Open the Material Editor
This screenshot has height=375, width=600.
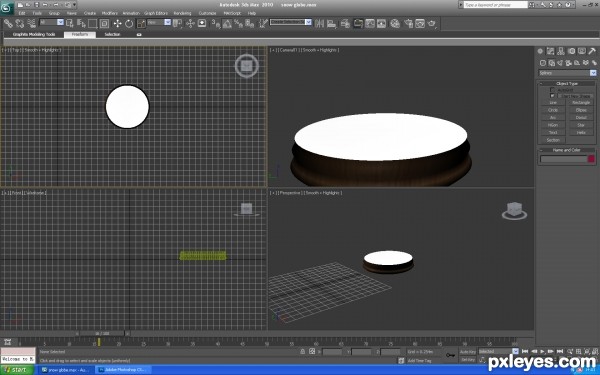(395, 23)
